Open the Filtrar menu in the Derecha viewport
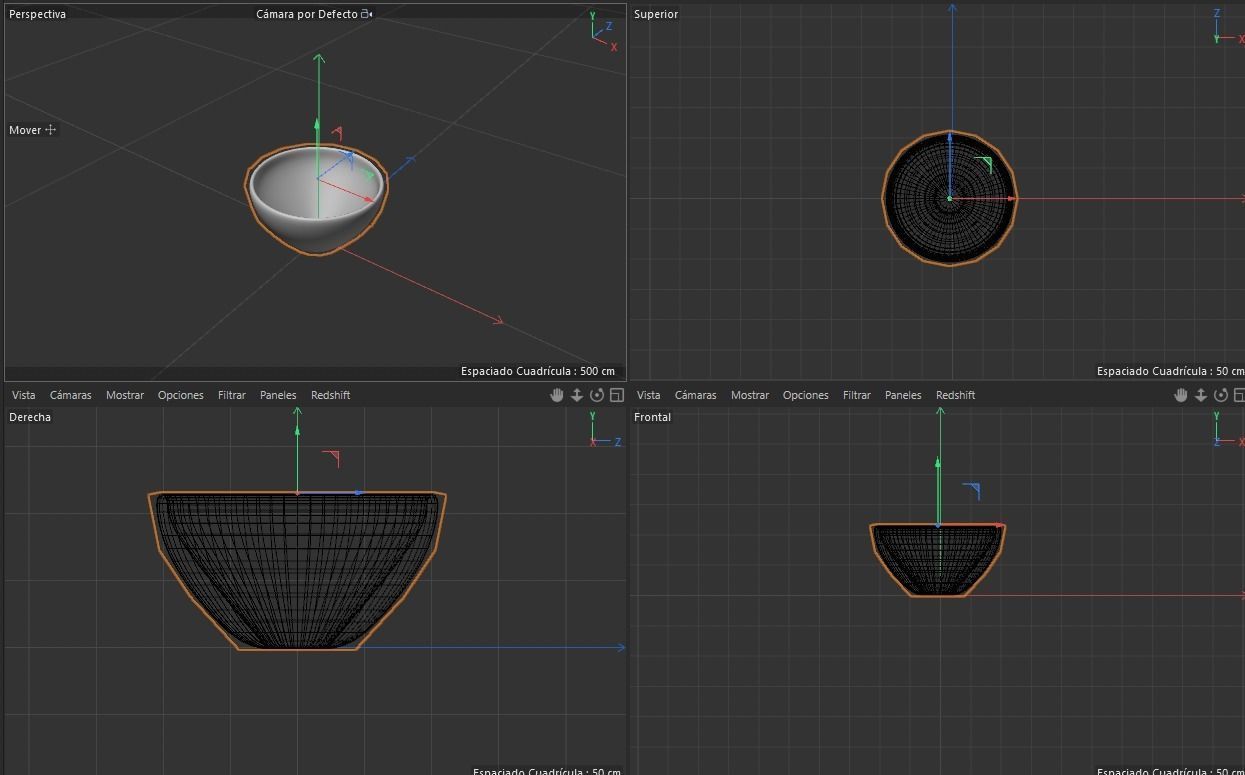This screenshot has height=775, width=1245. coord(231,395)
